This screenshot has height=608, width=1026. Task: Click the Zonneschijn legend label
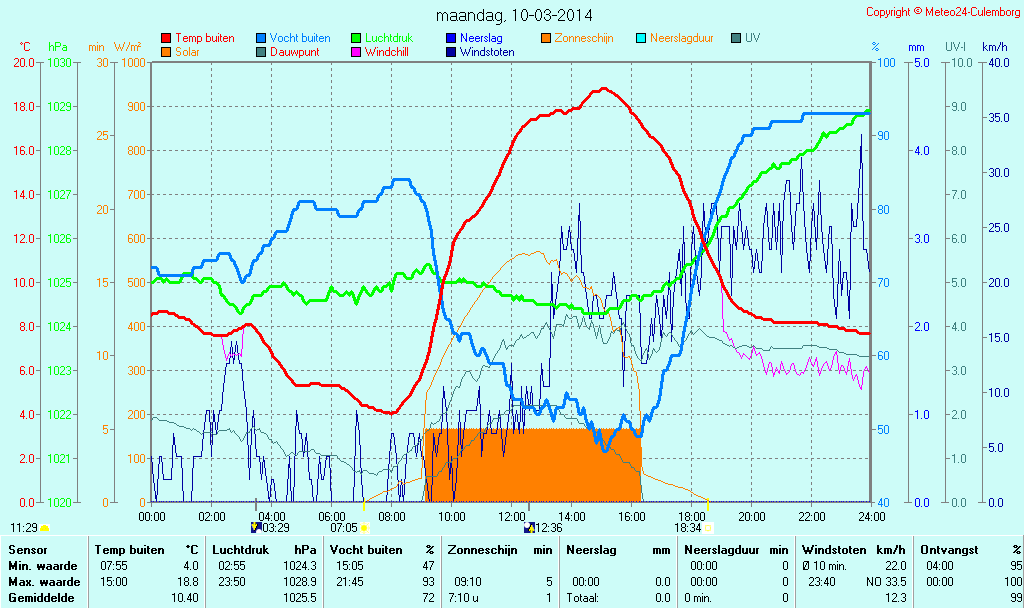point(586,38)
